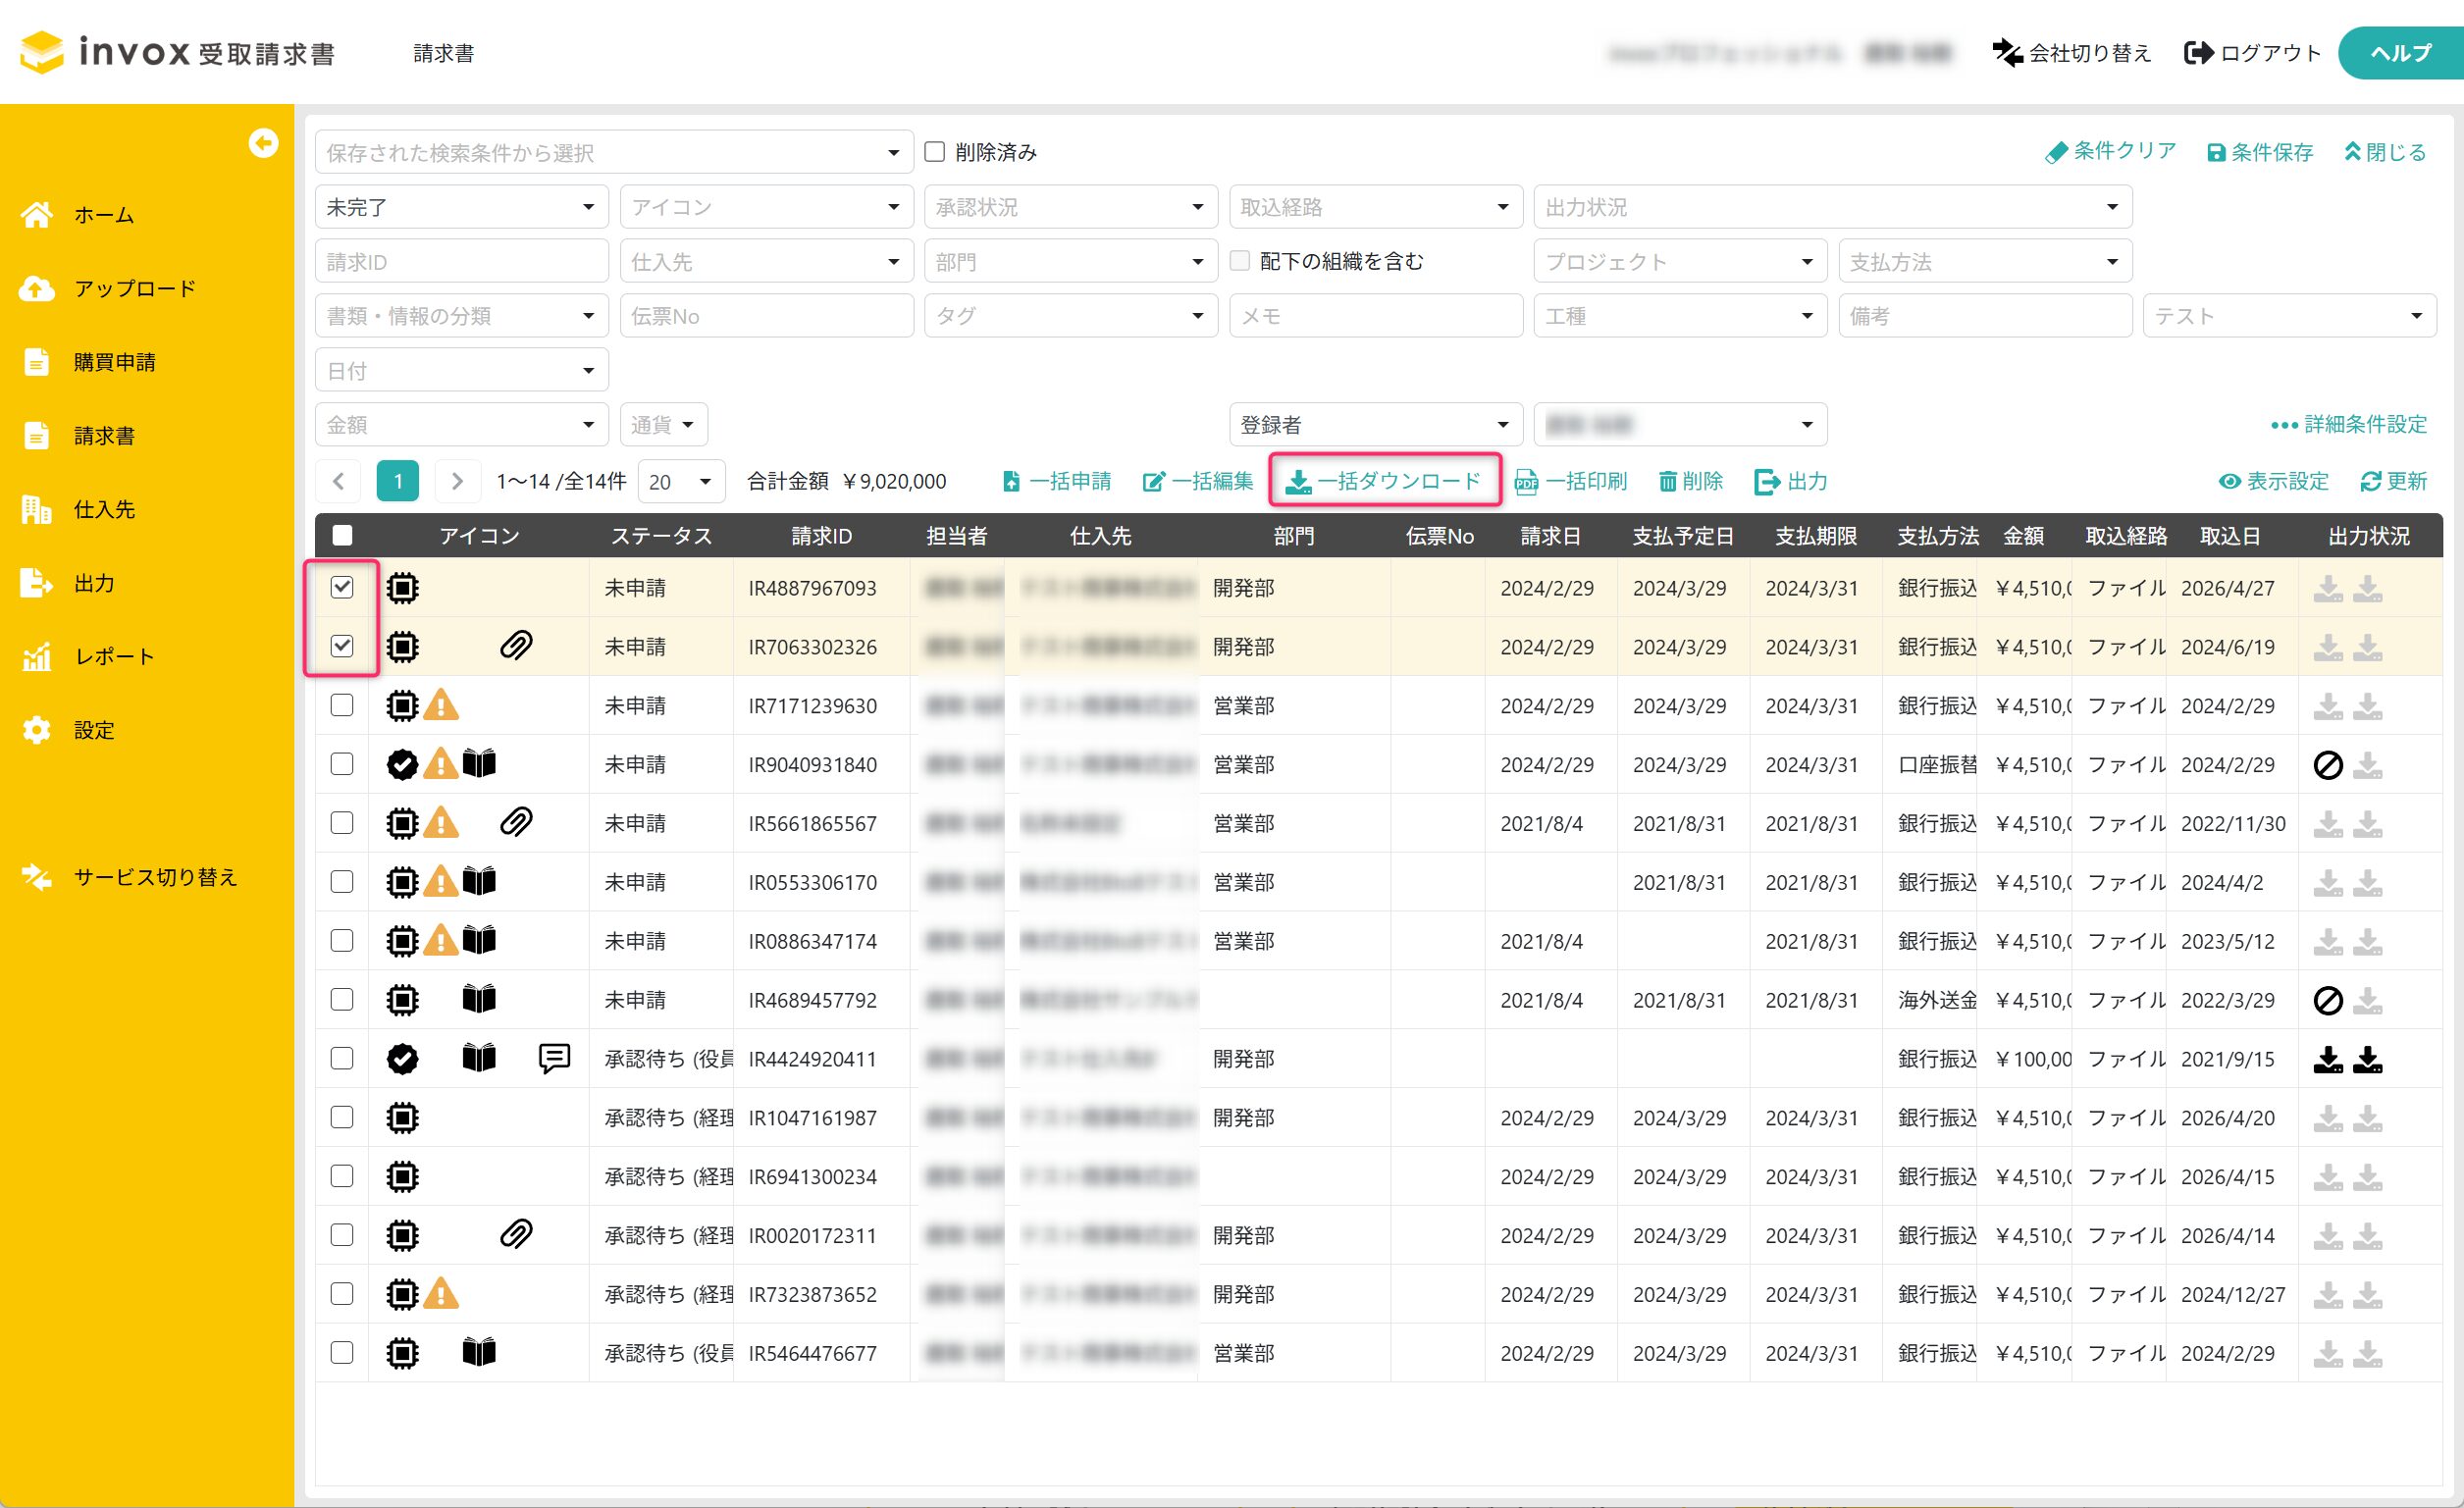Collapse the sidebar with the arrow icon
Screen dimensions: 2464x1508
pyautogui.click(x=263, y=143)
